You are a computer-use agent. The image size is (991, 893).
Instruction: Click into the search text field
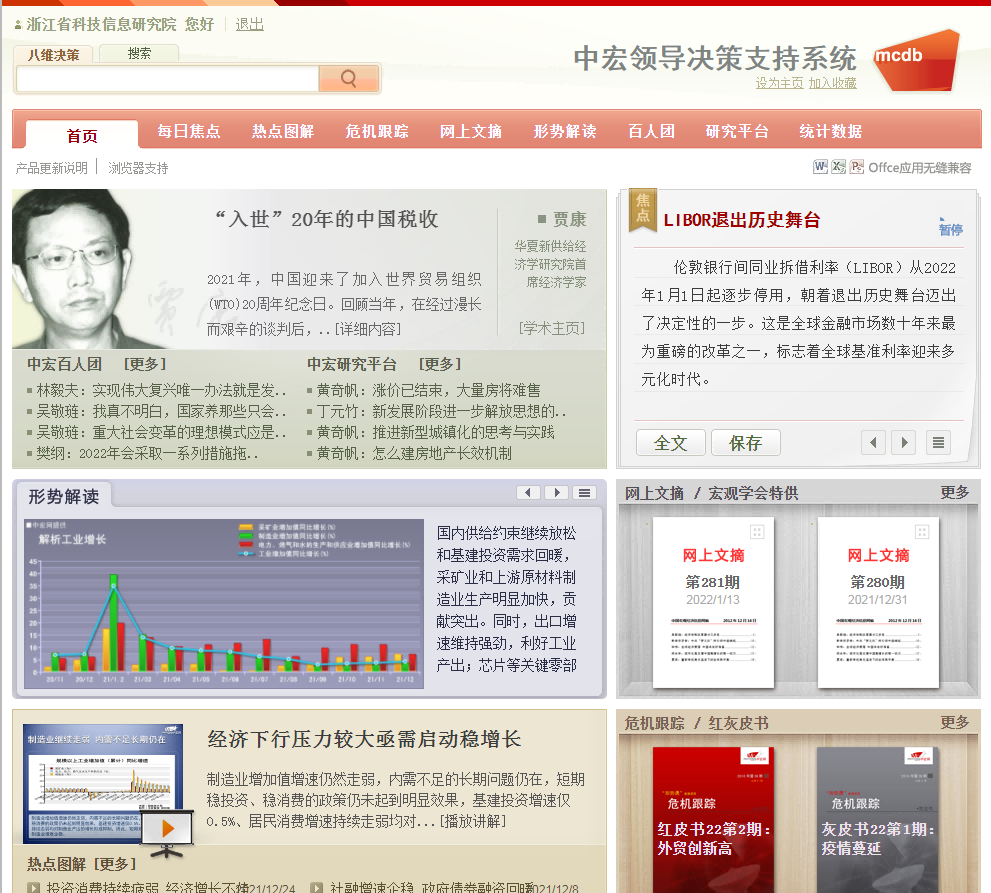pos(167,79)
